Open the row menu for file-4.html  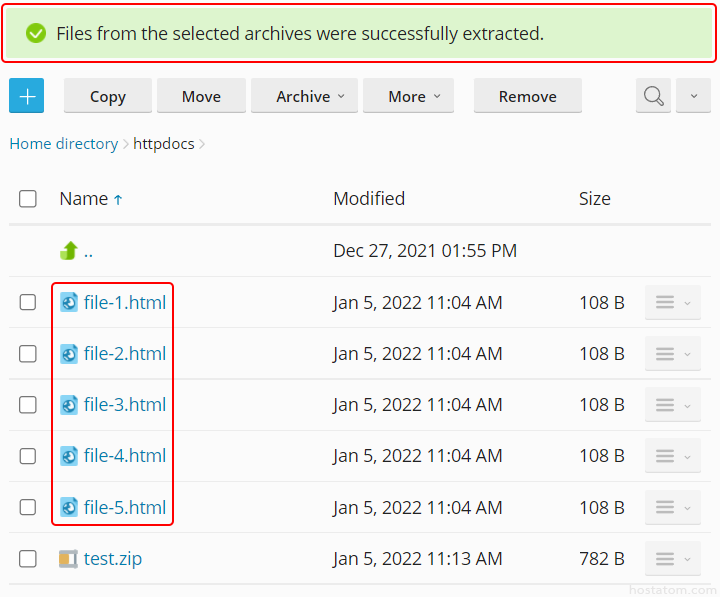(x=672, y=456)
